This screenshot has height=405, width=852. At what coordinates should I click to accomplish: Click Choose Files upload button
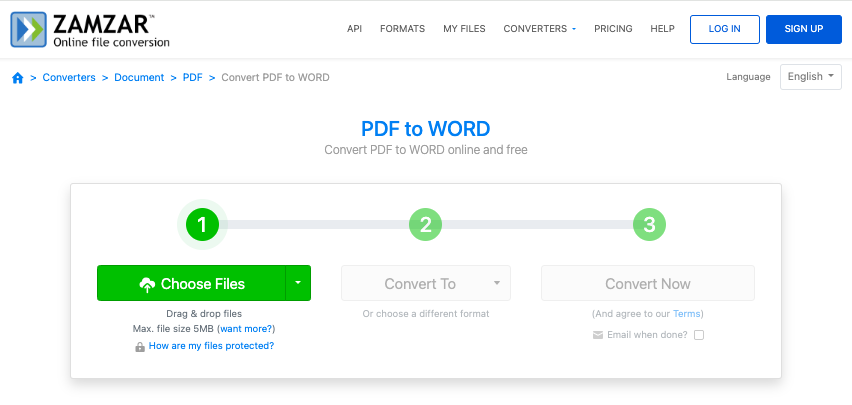click(191, 283)
